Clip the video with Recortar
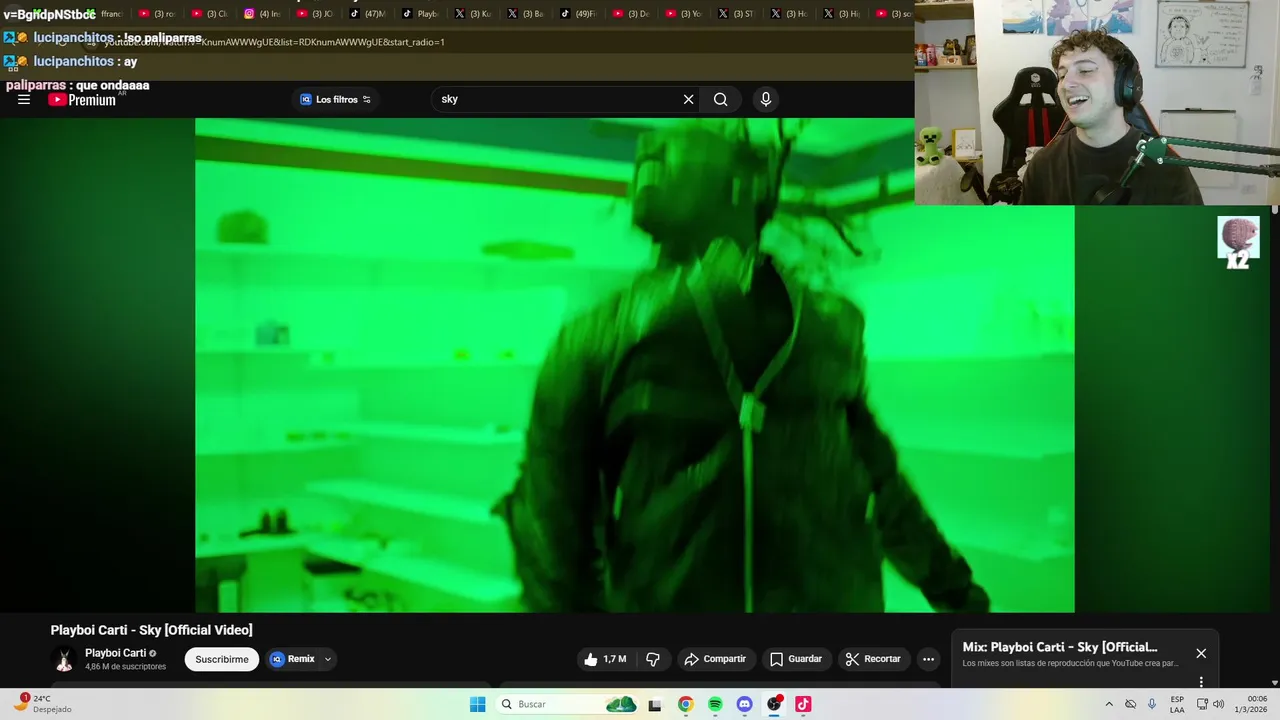The width and height of the screenshot is (1280, 720). (x=874, y=659)
